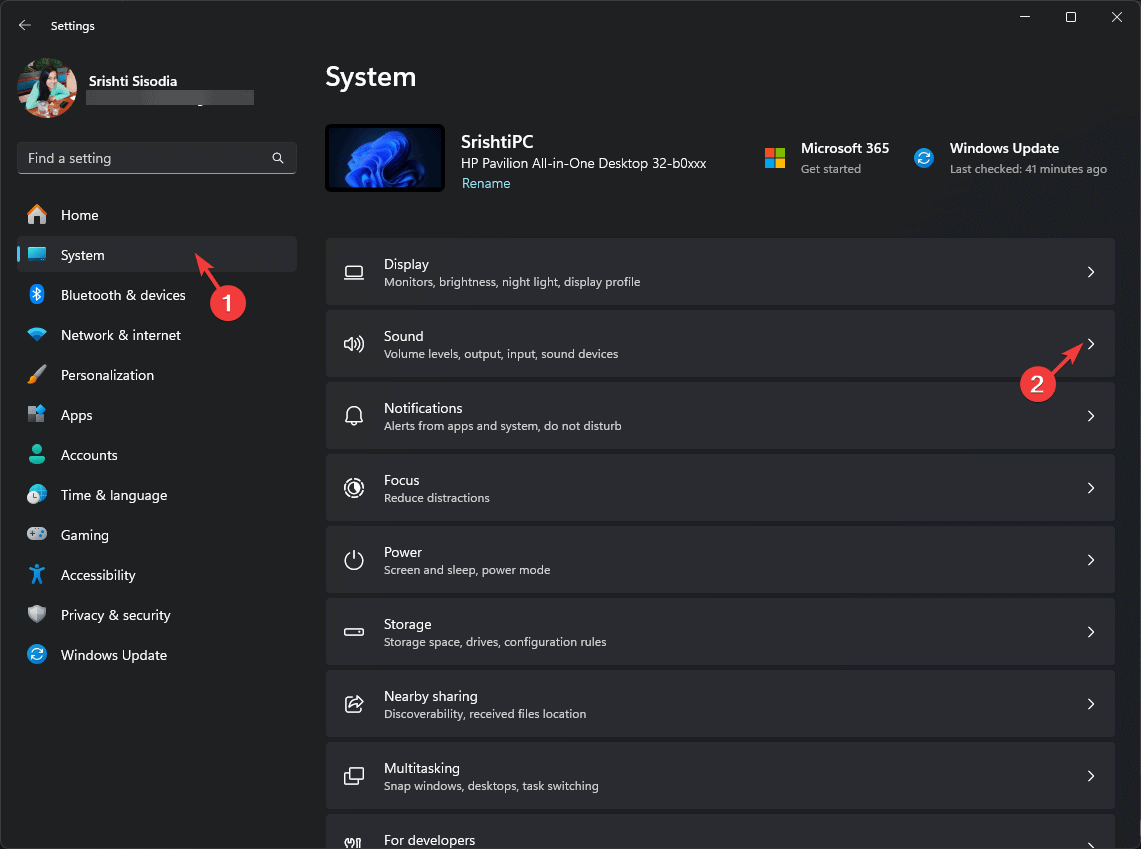
Task: Select Network & internet in the sidebar
Action: [x=120, y=335]
